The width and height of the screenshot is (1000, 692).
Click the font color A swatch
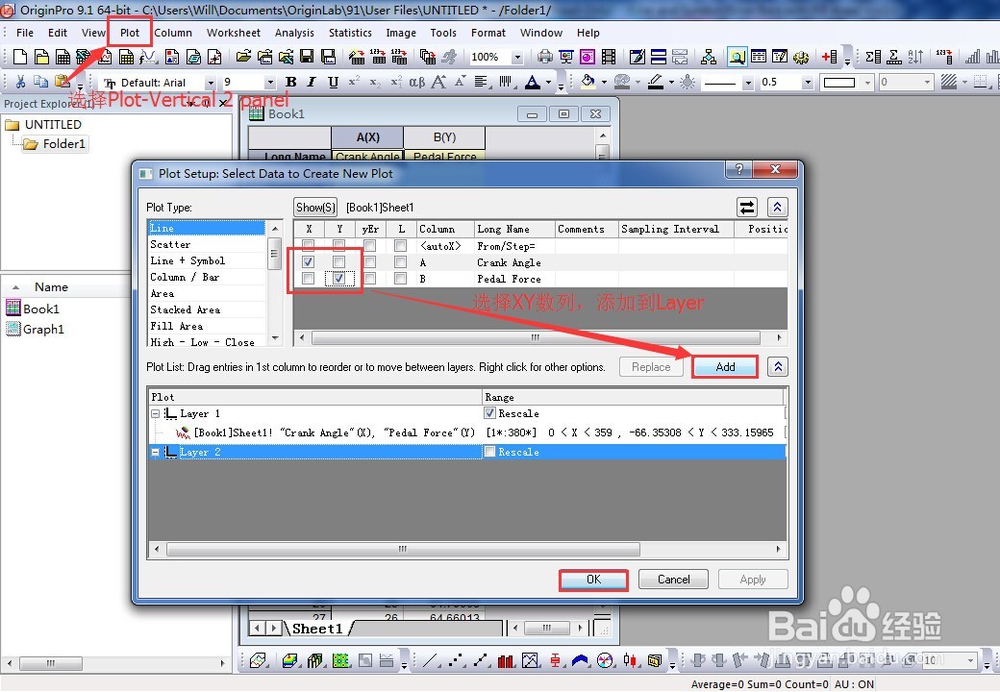point(532,82)
